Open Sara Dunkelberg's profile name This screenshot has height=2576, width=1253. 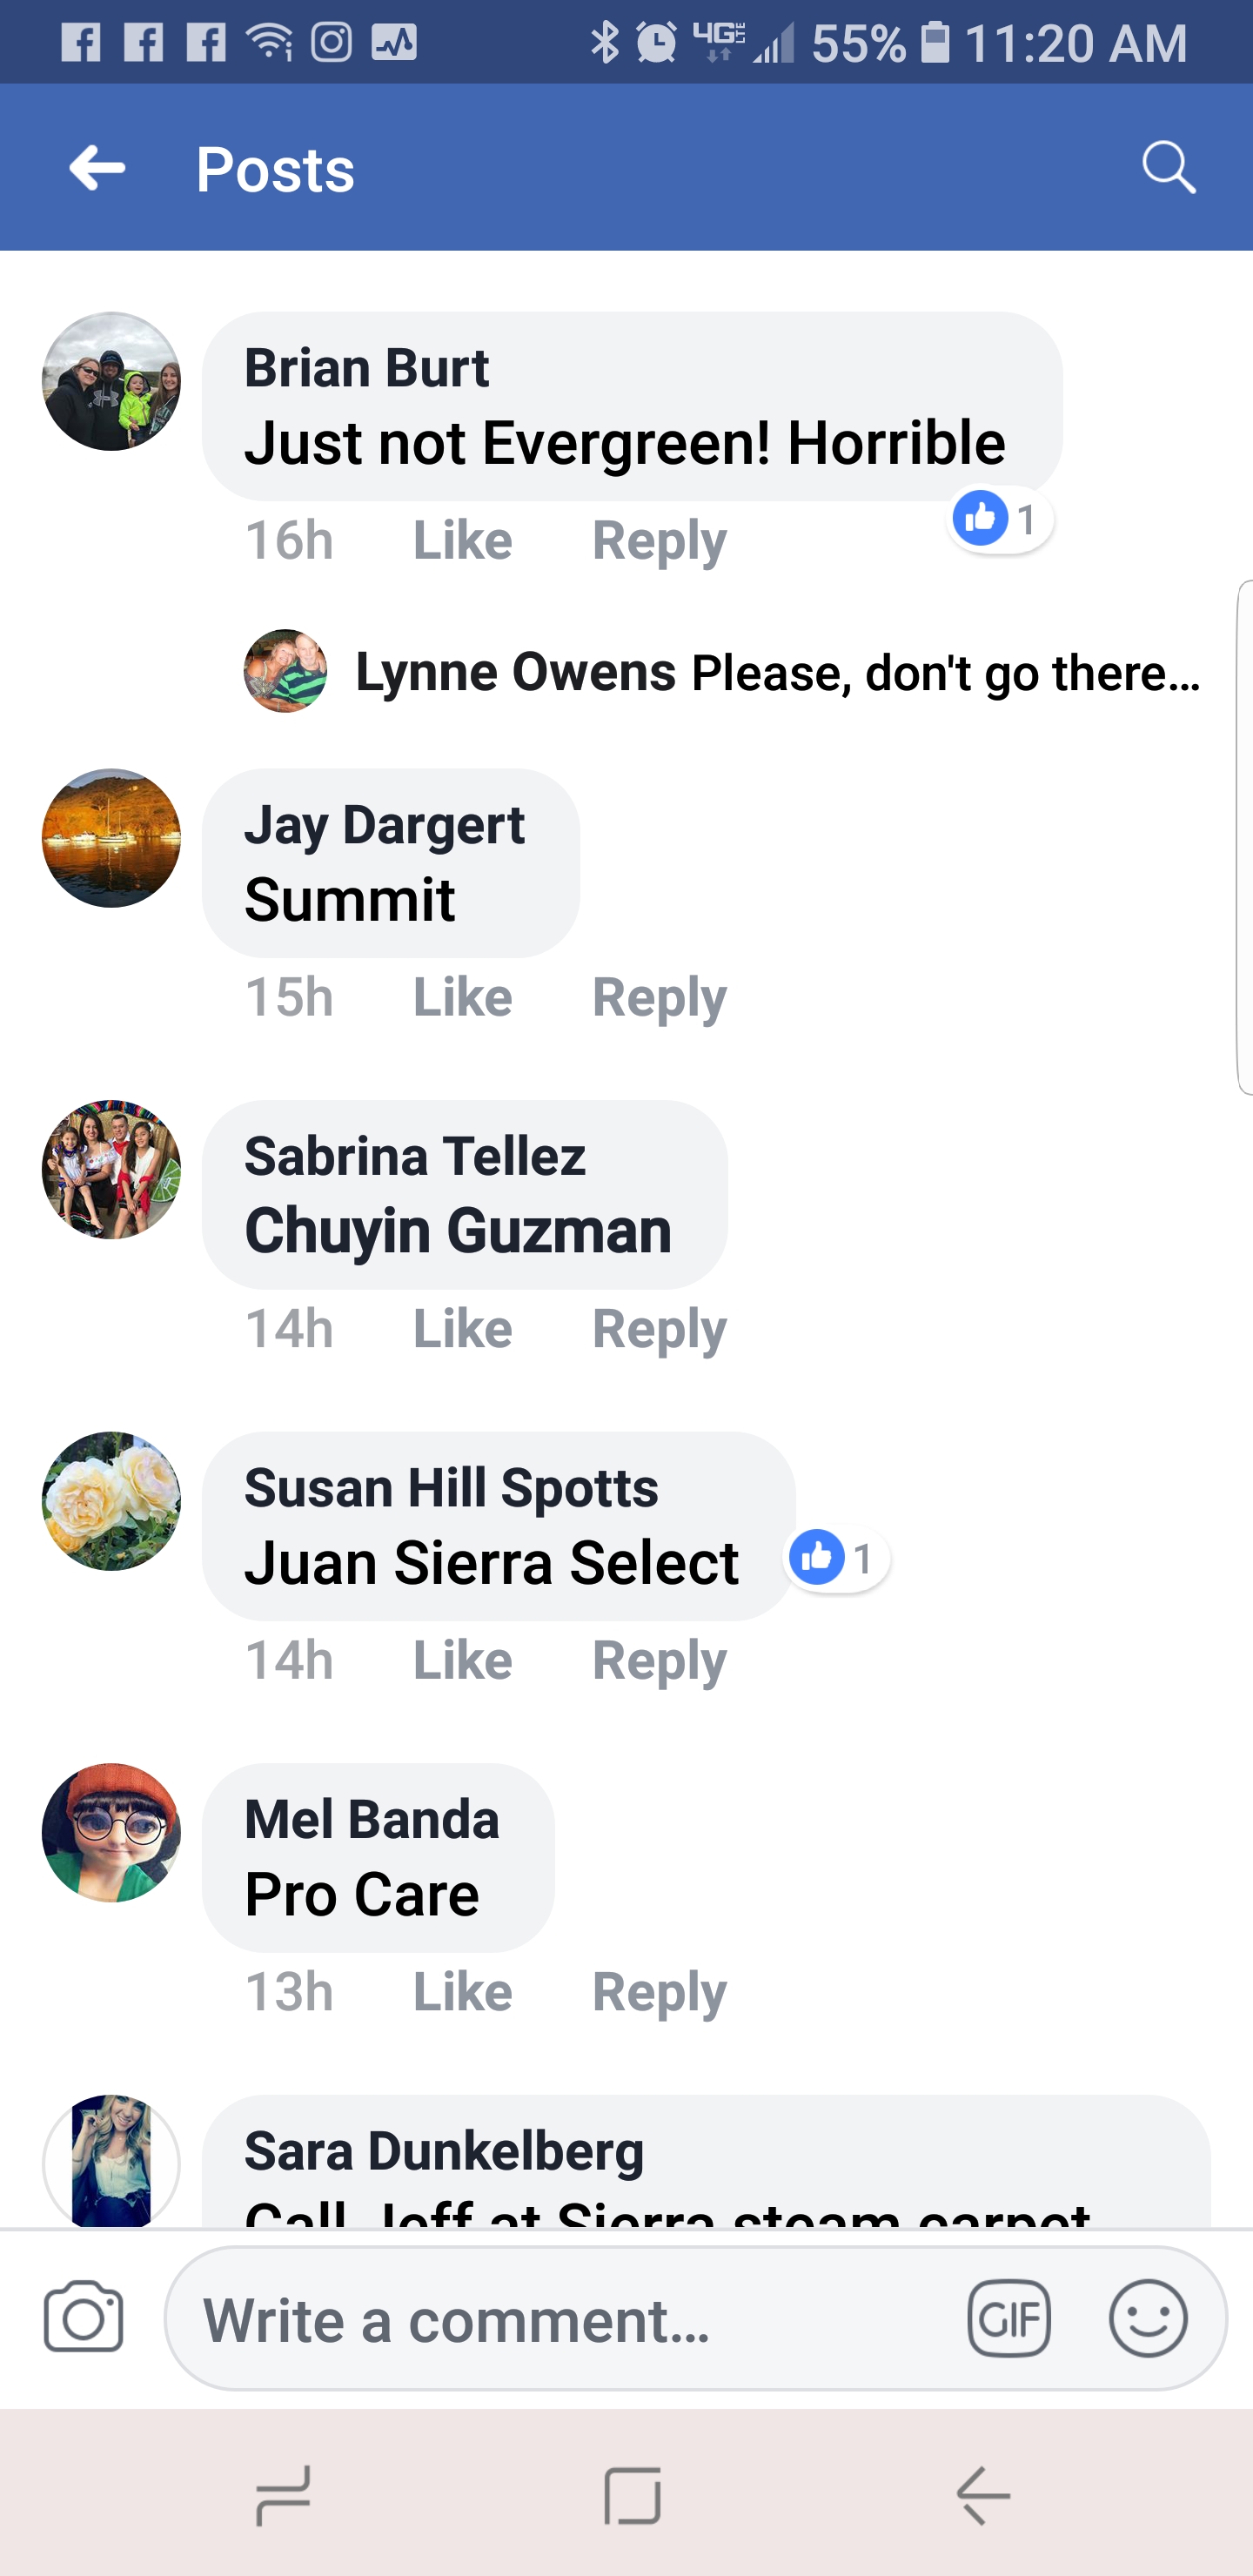[x=444, y=2151]
